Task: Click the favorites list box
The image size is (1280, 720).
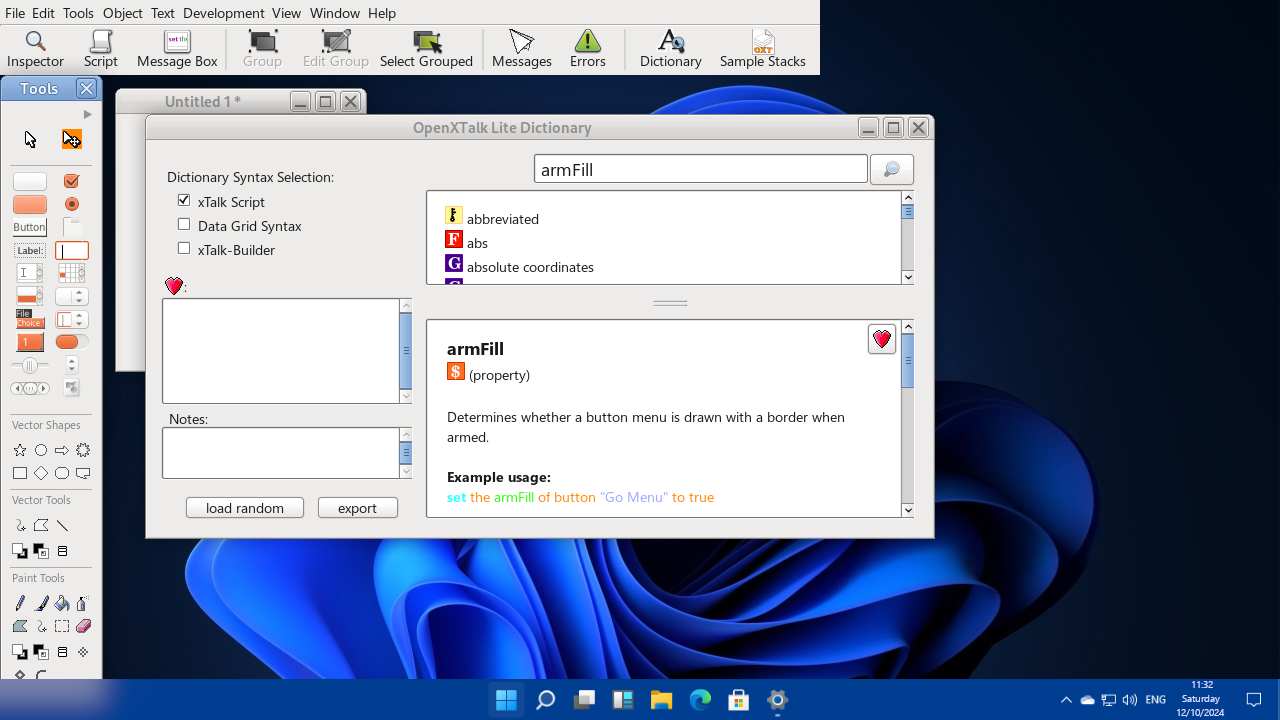Action: pyautogui.click(x=281, y=351)
